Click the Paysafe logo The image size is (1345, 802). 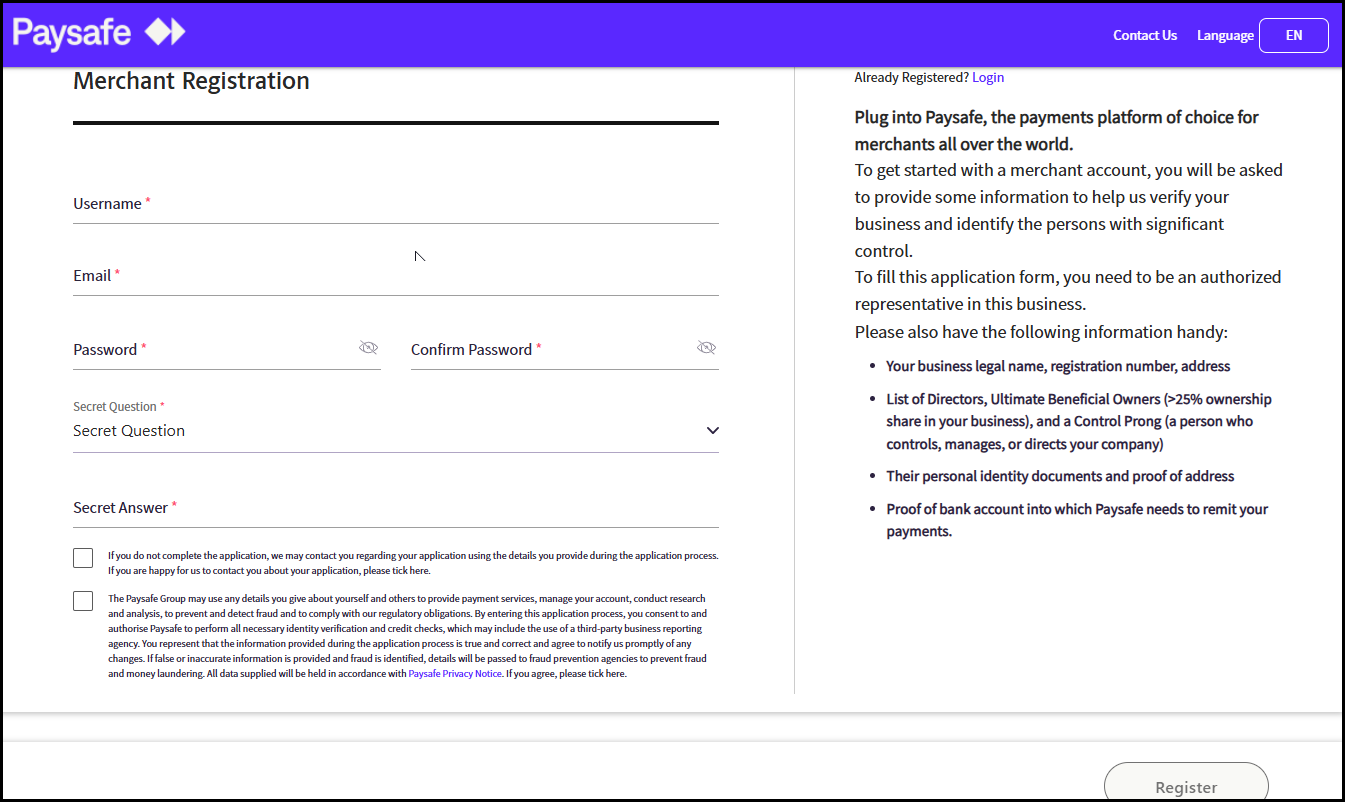[99, 33]
